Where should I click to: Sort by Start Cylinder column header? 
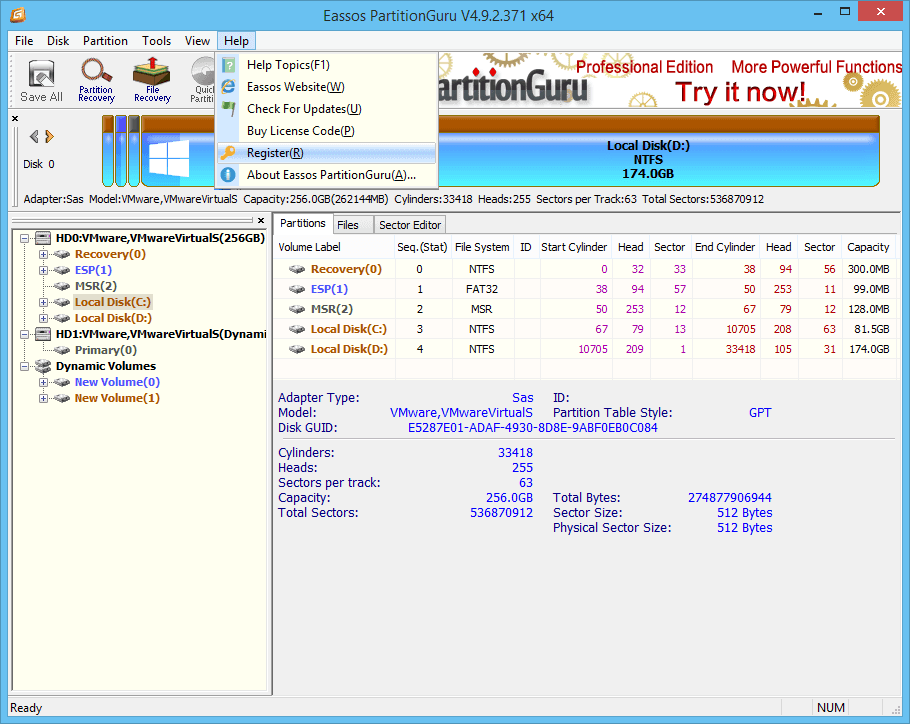[x=574, y=247]
